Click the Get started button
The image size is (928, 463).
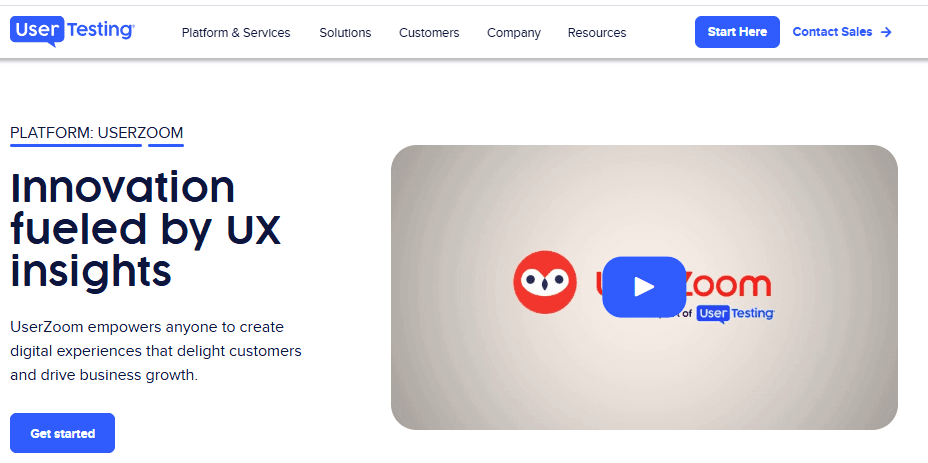coord(63,433)
